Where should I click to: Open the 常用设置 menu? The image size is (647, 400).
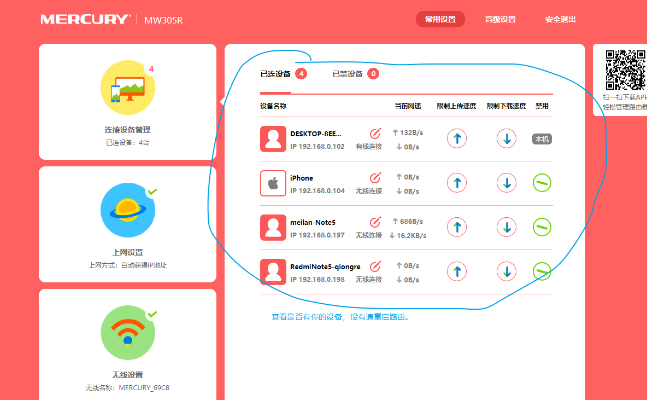440,19
